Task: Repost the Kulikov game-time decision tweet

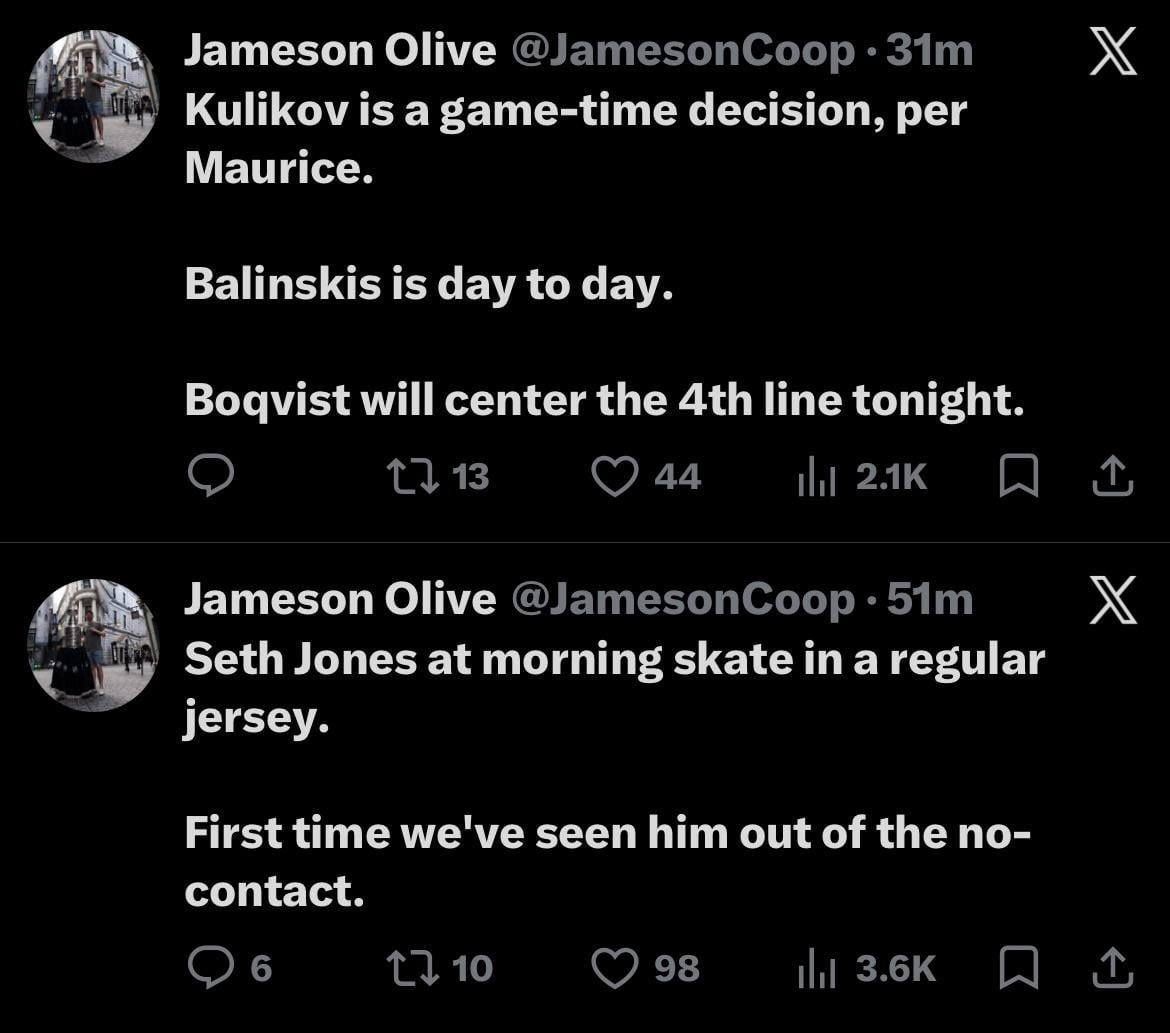Action: 411,477
